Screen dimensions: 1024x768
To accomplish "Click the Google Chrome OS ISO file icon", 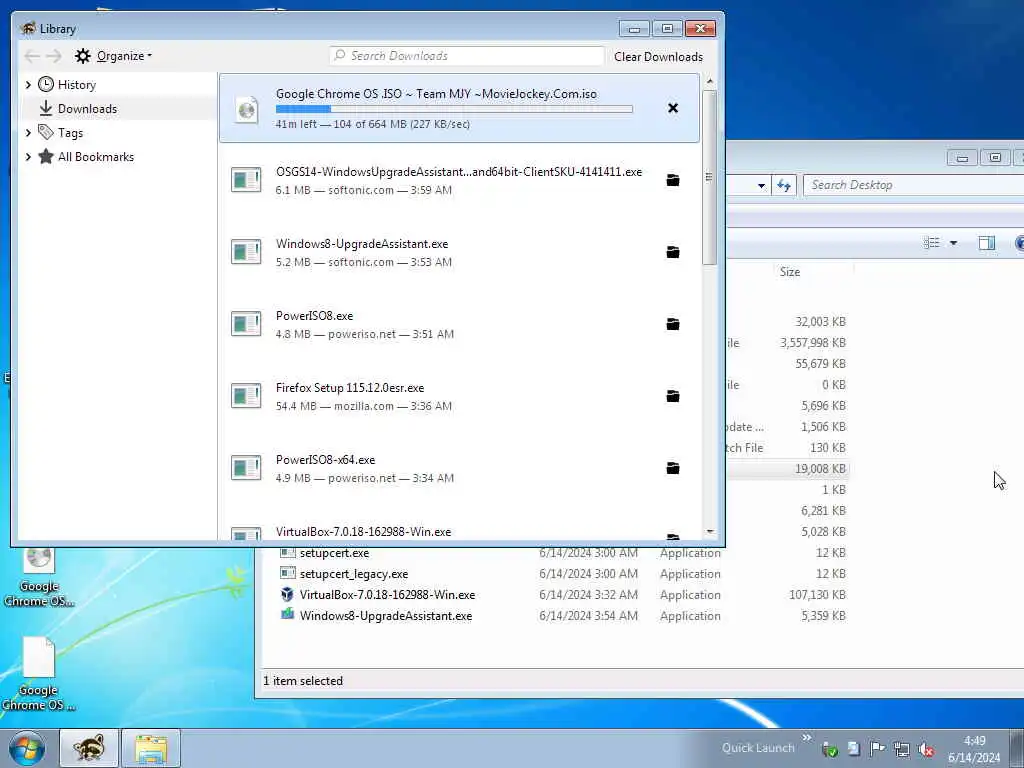I will [x=246, y=109].
